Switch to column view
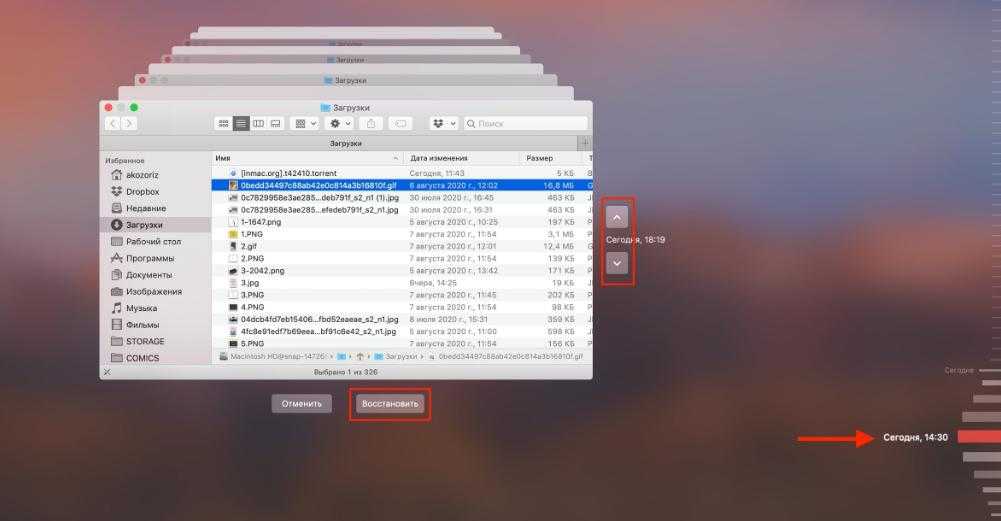This screenshot has width=1001, height=521. click(x=258, y=123)
